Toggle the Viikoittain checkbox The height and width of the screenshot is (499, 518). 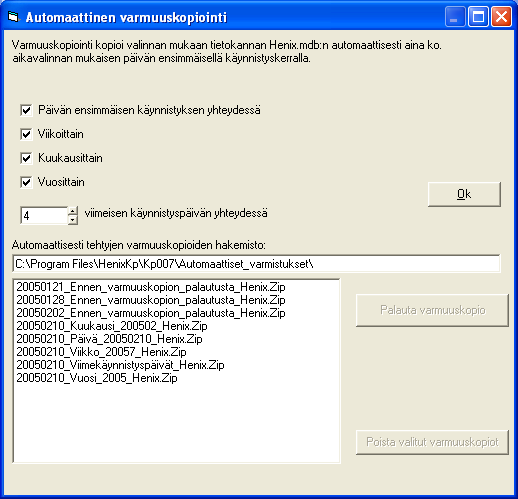click(26, 134)
